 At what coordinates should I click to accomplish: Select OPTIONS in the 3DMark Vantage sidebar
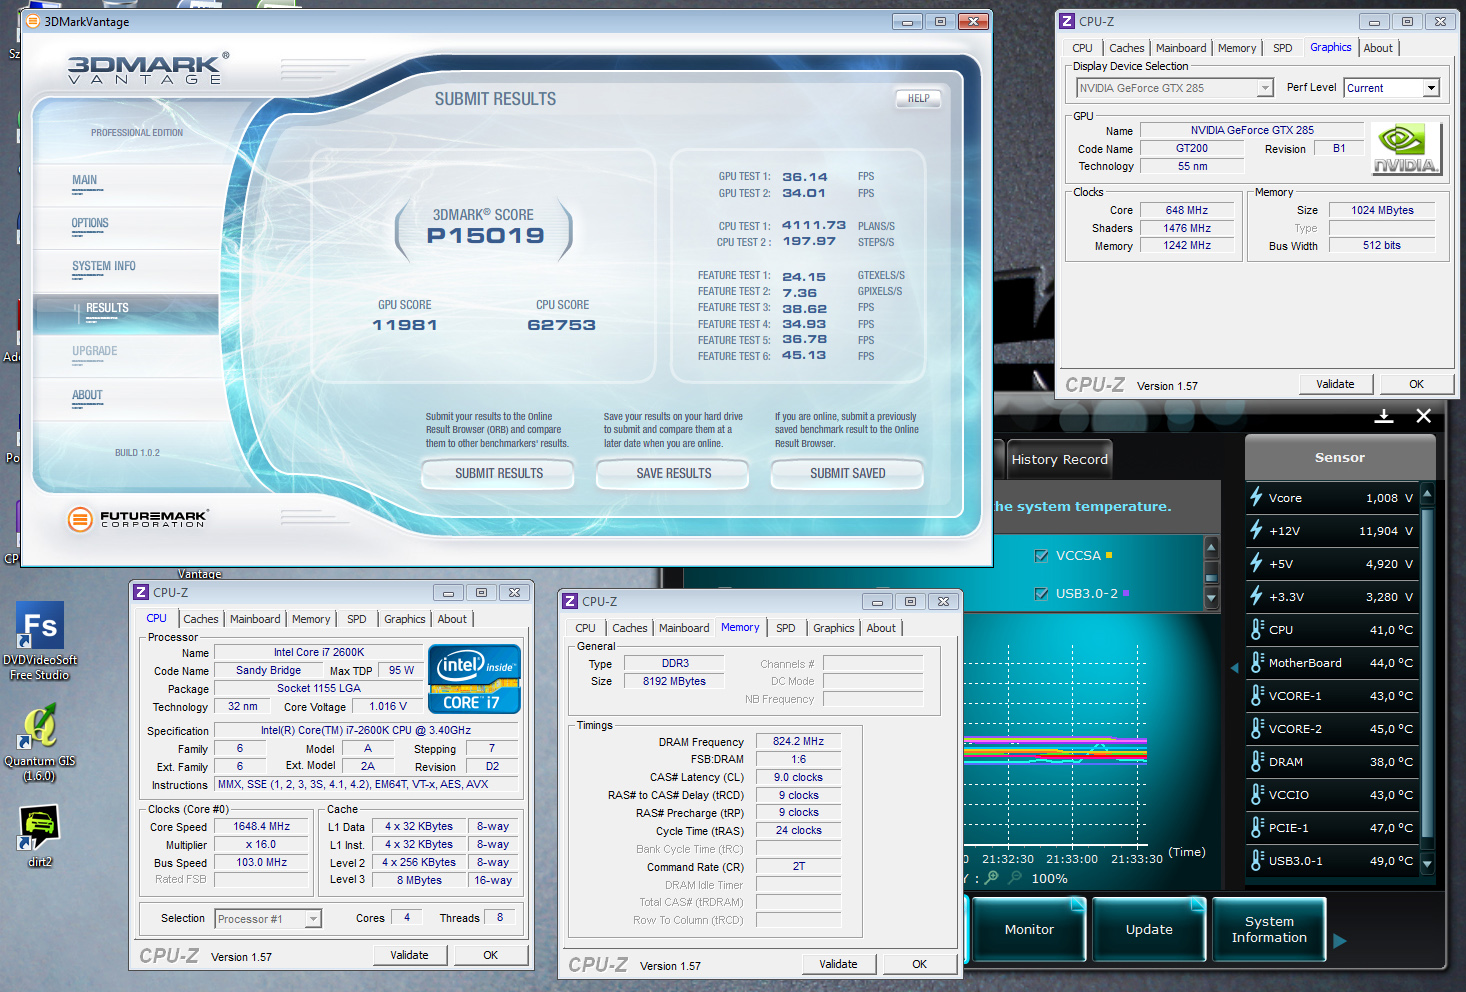click(90, 224)
